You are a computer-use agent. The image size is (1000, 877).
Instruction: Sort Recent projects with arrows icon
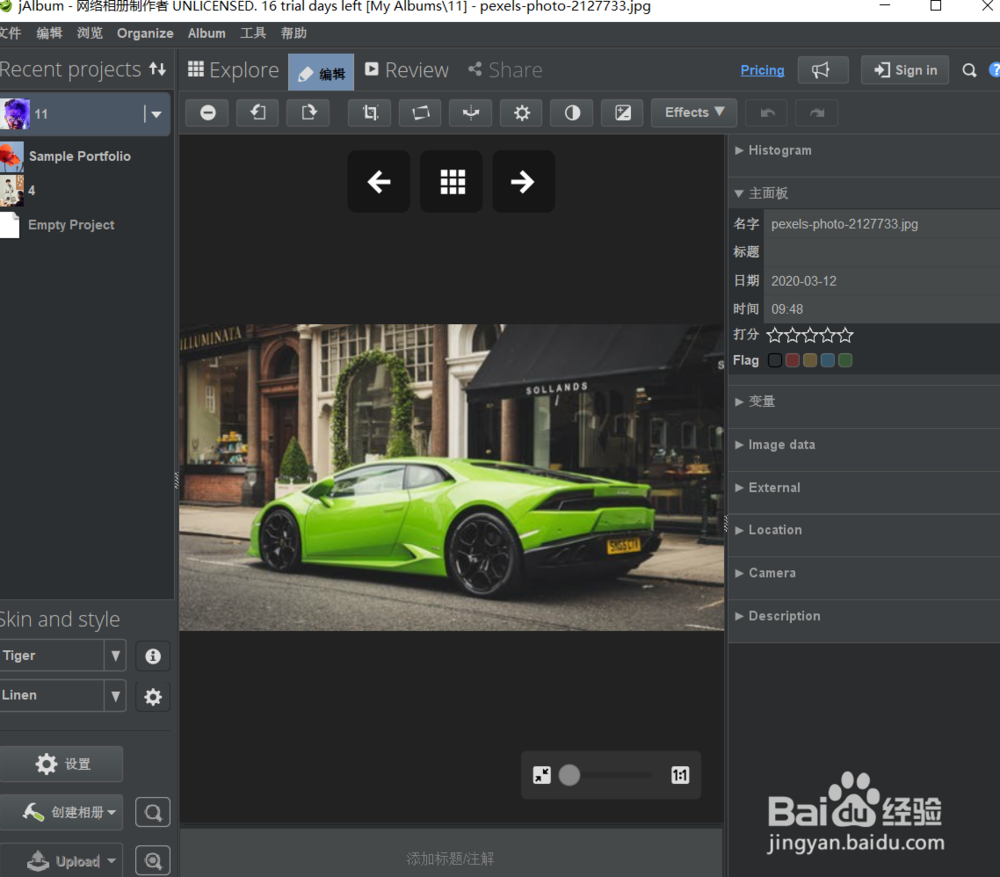pyautogui.click(x=158, y=69)
